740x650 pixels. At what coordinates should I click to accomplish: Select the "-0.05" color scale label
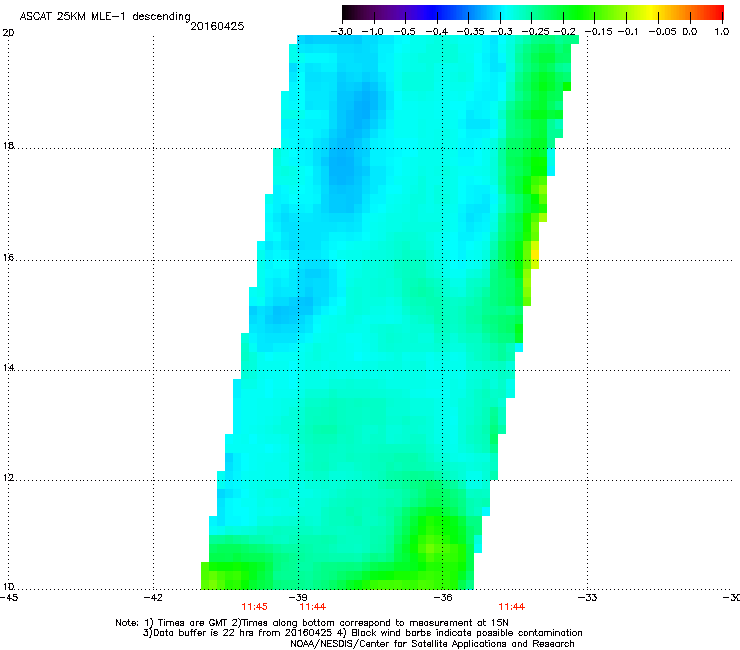click(663, 32)
